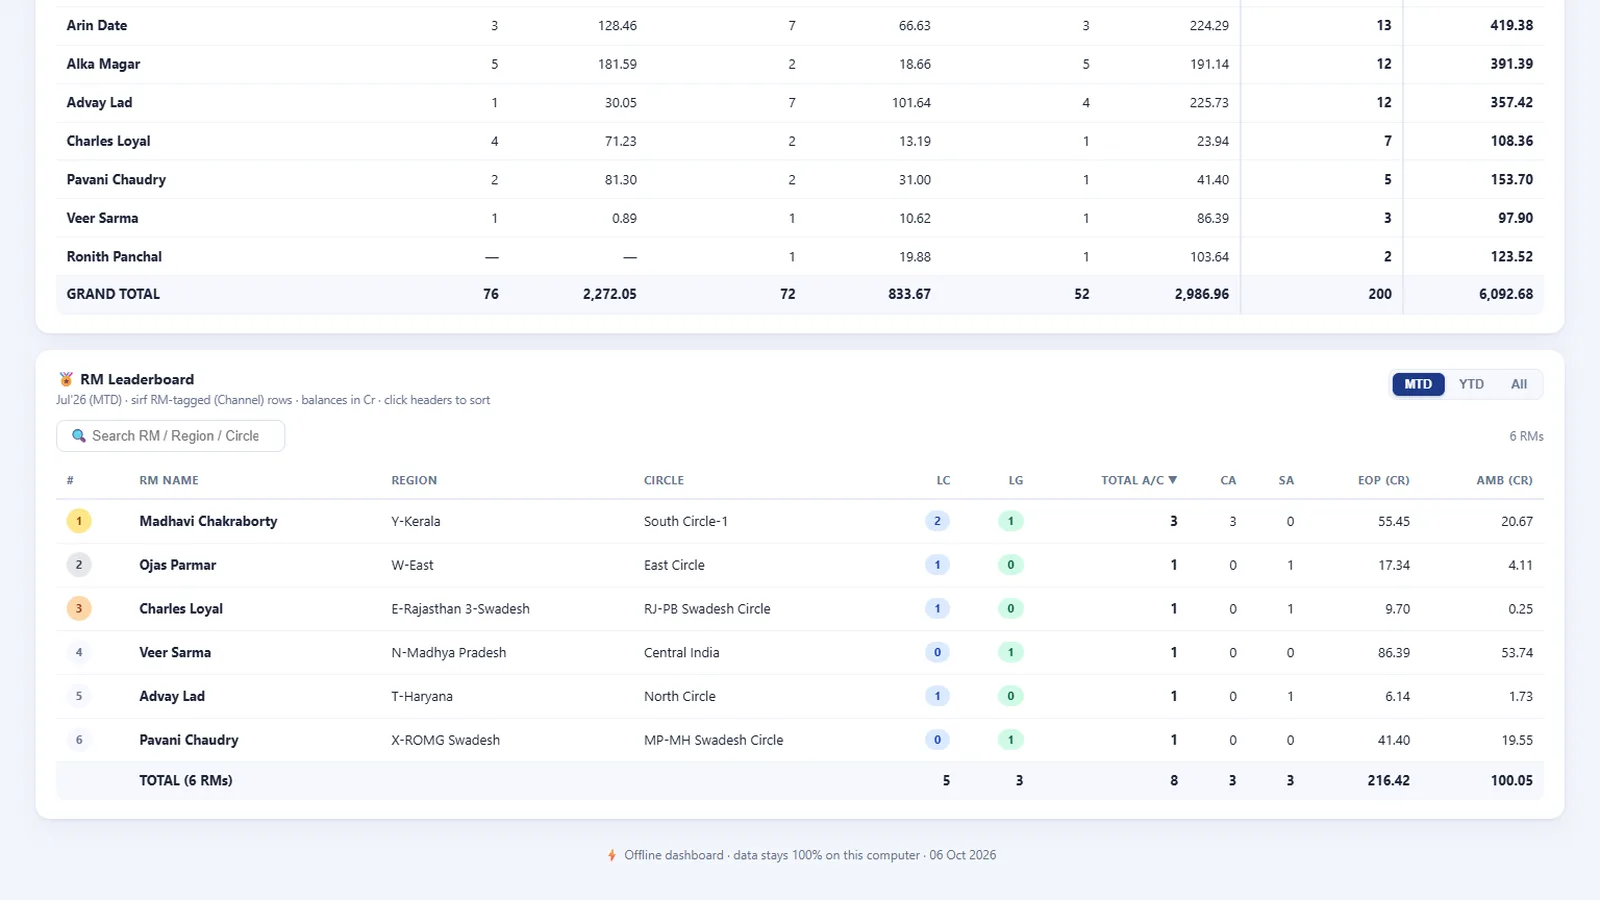Show All period in leaderboard
This screenshot has width=1600, height=900.
click(1519, 384)
